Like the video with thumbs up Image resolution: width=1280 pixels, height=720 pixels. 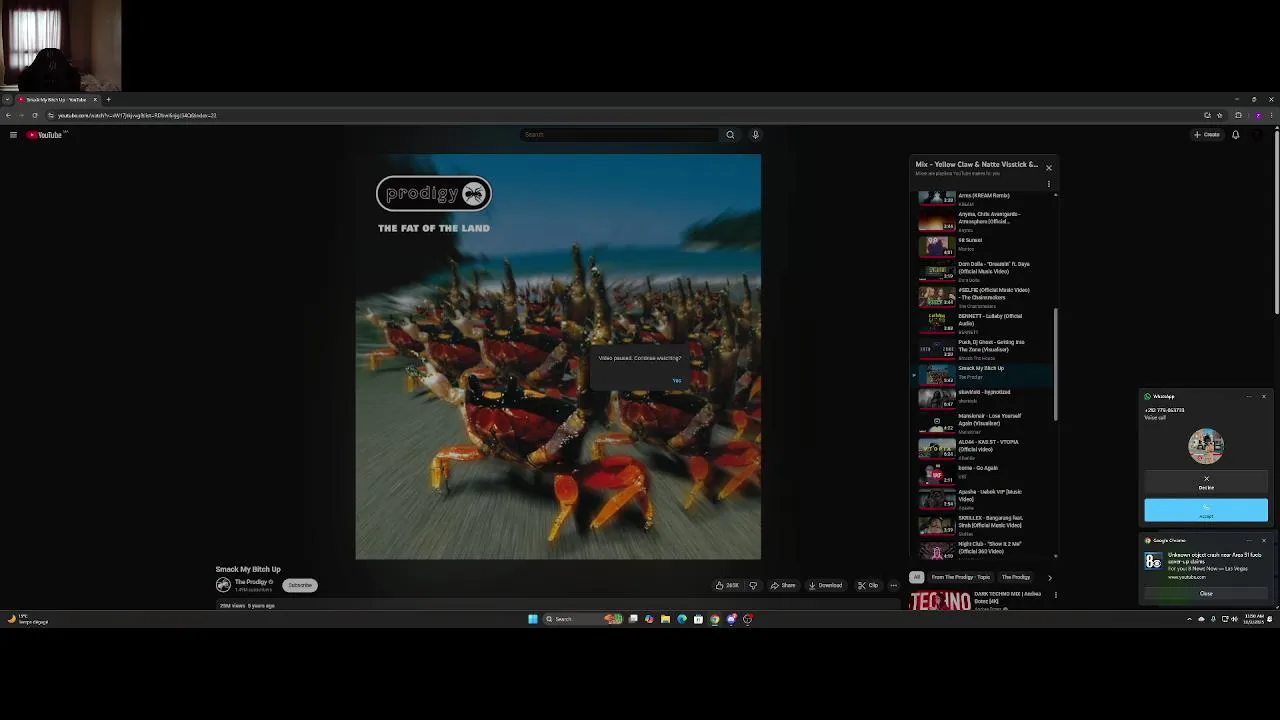[x=727, y=585]
